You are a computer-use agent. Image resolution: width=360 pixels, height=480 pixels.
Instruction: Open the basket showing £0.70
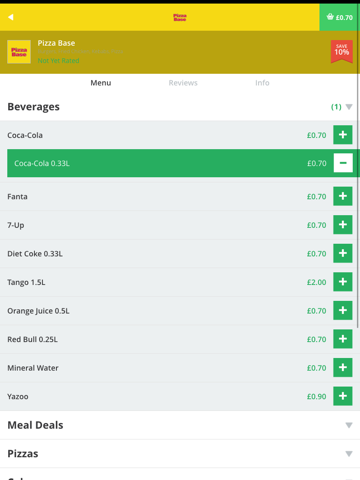click(x=339, y=17)
